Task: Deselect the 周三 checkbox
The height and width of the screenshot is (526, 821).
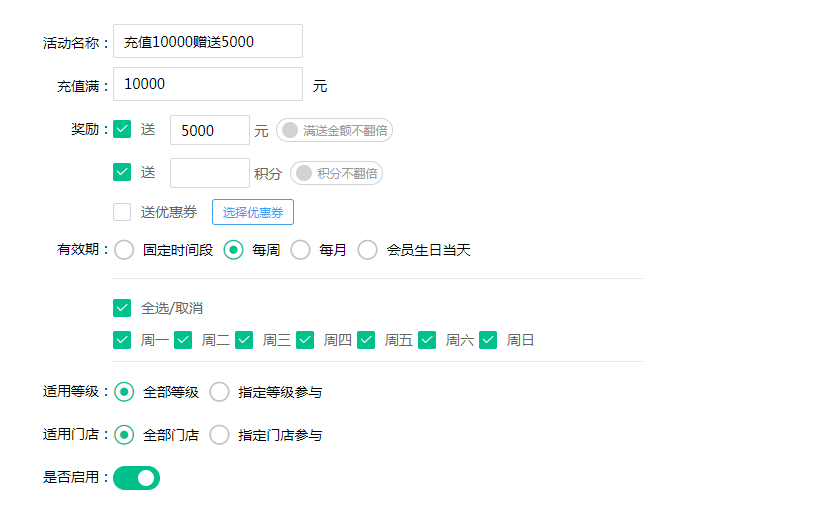Action: pos(244,340)
